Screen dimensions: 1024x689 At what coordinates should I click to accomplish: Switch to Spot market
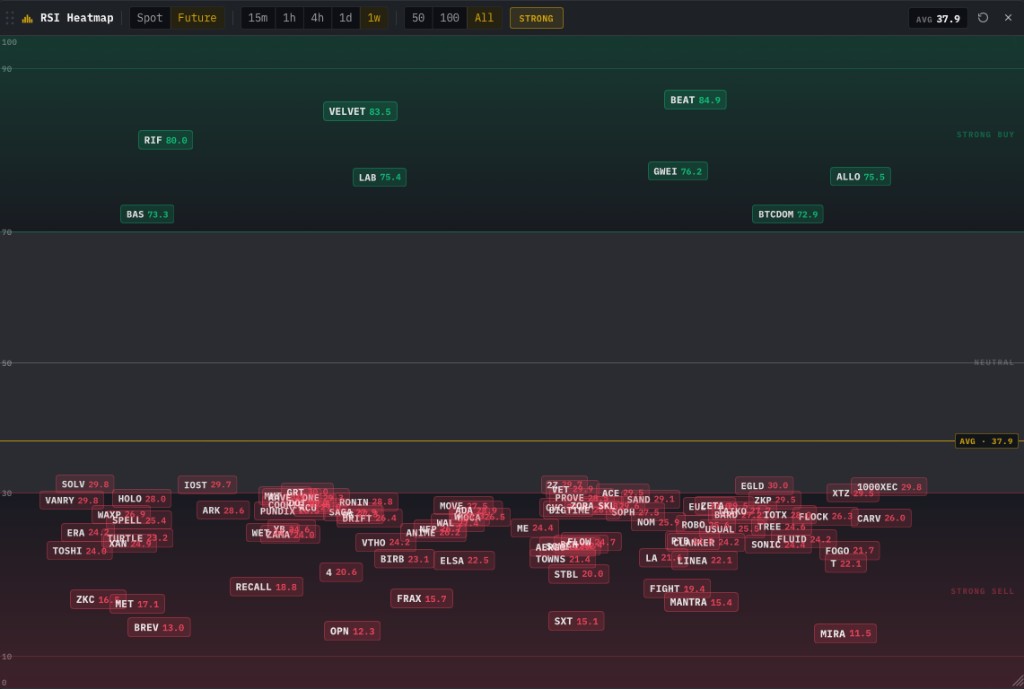[150, 18]
